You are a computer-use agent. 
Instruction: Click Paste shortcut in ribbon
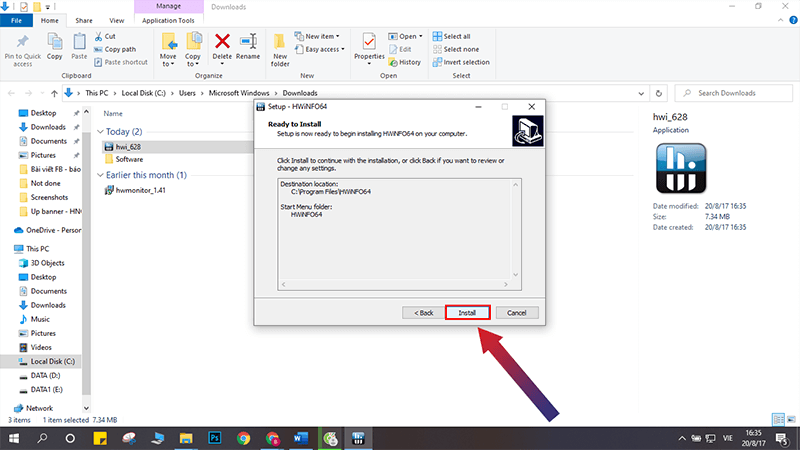click(x=121, y=62)
